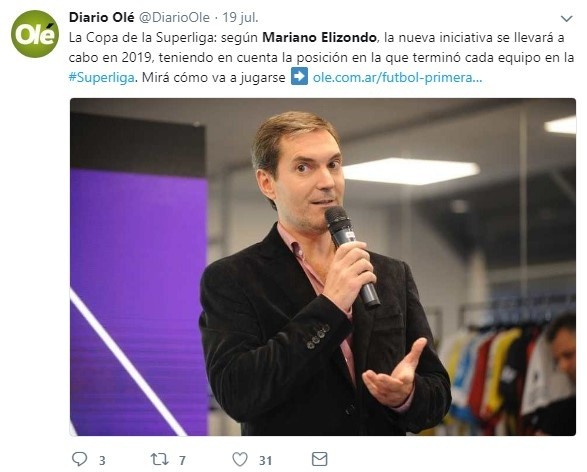Retweet using the retweet arrows icon
Viewport: 587px width, 472px height.
[x=159, y=459]
